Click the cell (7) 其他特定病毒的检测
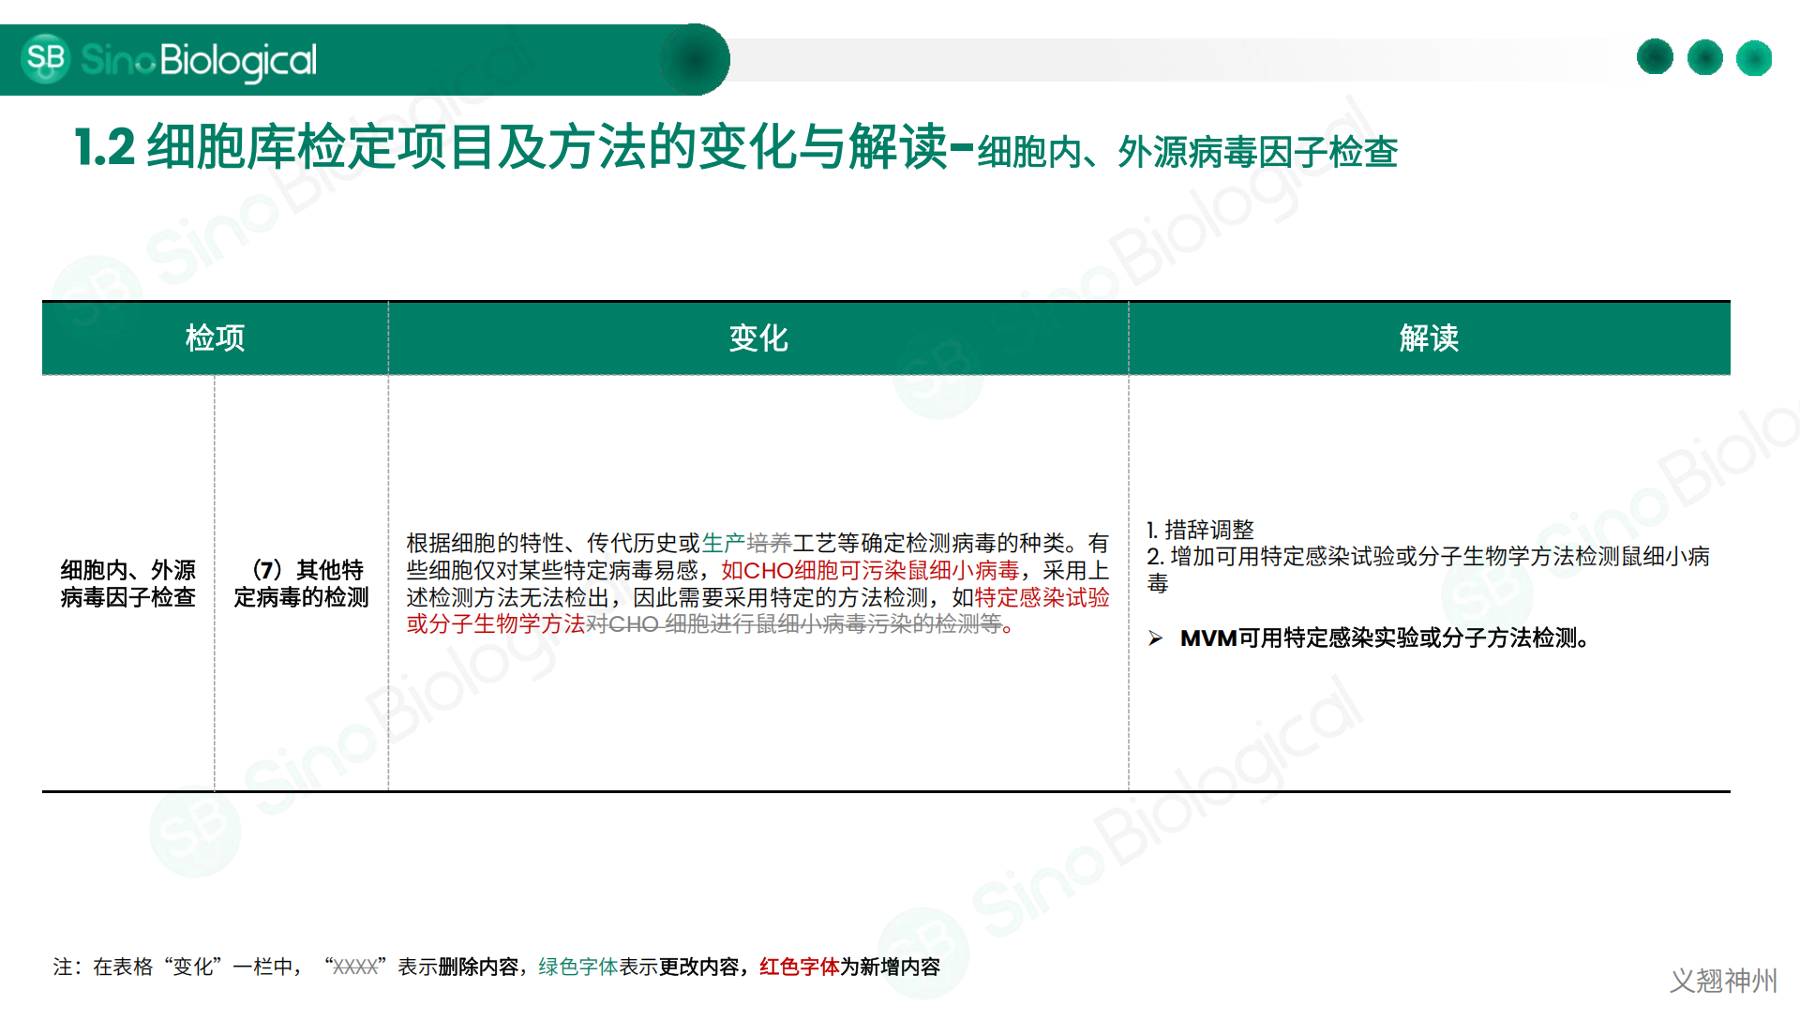This screenshot has width=1800, height=1013. (x=301, y=584)
